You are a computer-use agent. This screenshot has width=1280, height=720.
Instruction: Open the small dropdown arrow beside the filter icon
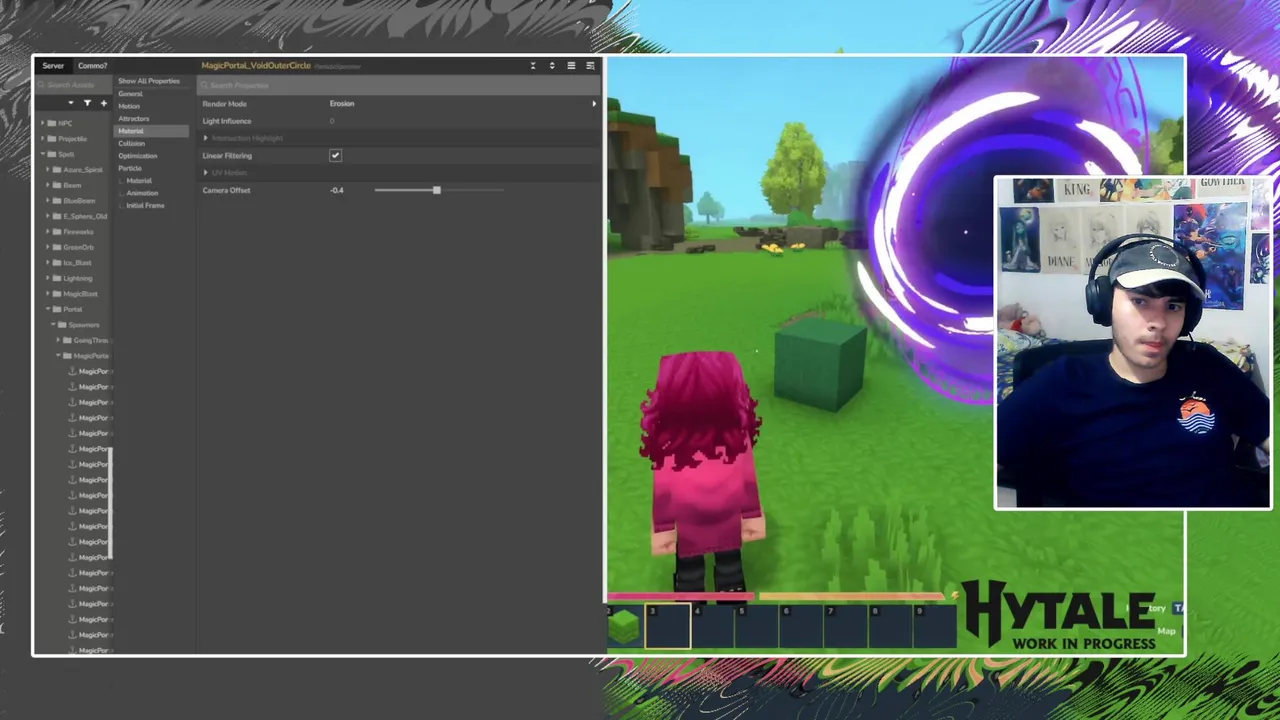(x=70, y=103)
